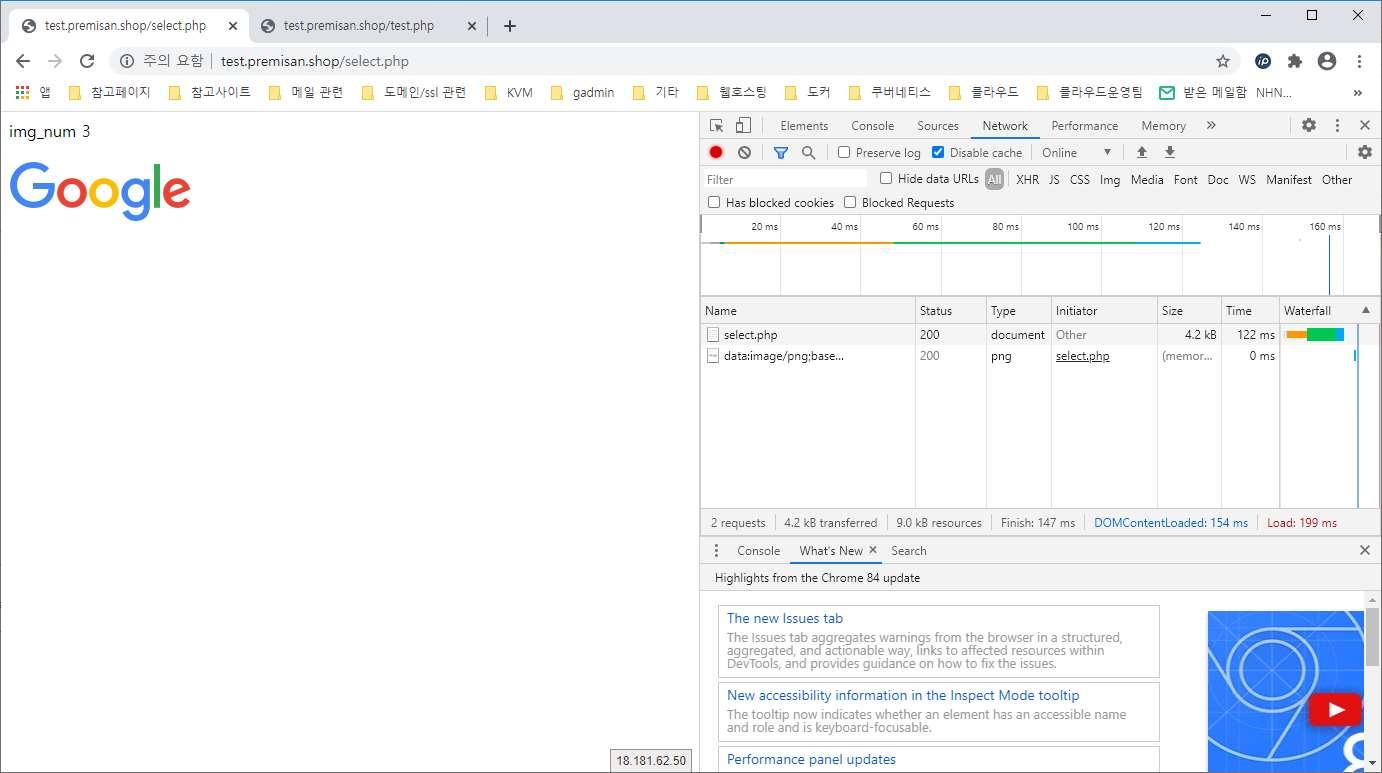Click the site info icon in address bar

(x=127, y=61)
